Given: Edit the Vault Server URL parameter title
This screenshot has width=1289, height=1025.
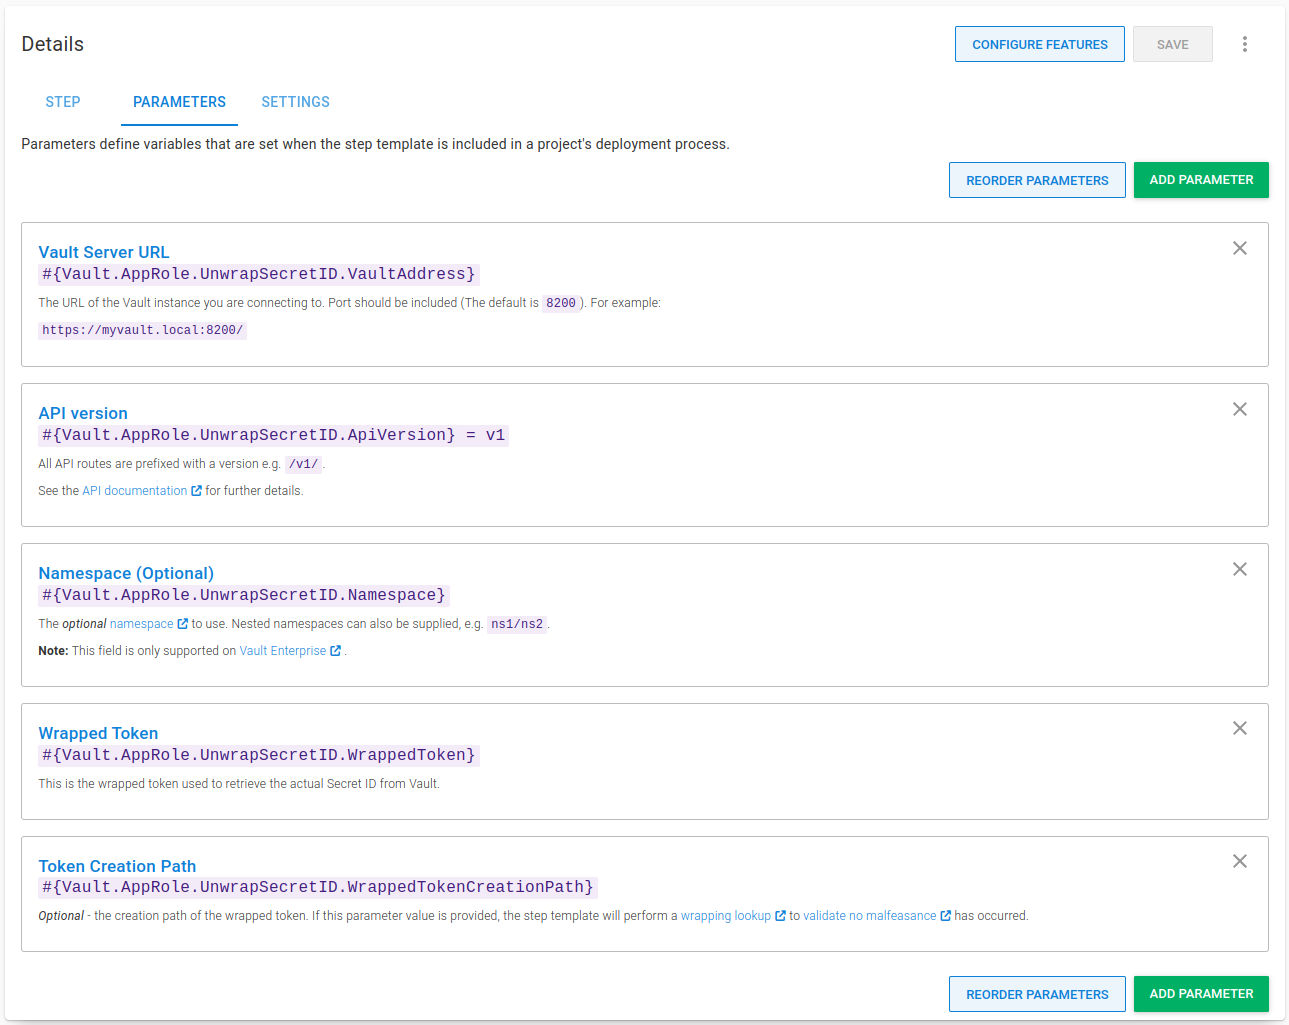Looking at the screenshot, I should point(104,252).
